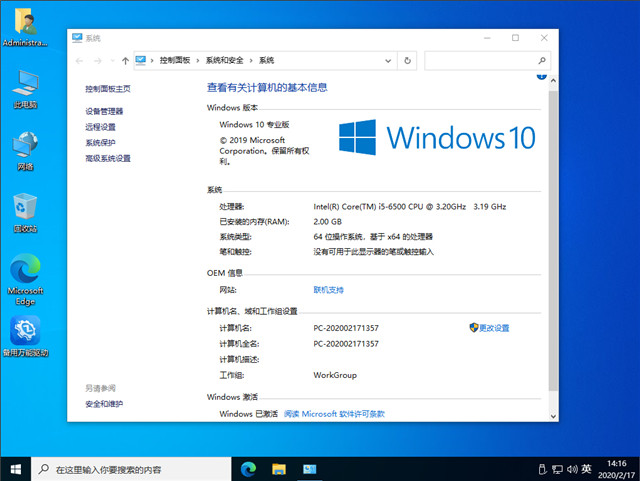640x481 pixels.
Task: Expand chevron after 系统和安全 breadcrumb
Action: (251, 60)
